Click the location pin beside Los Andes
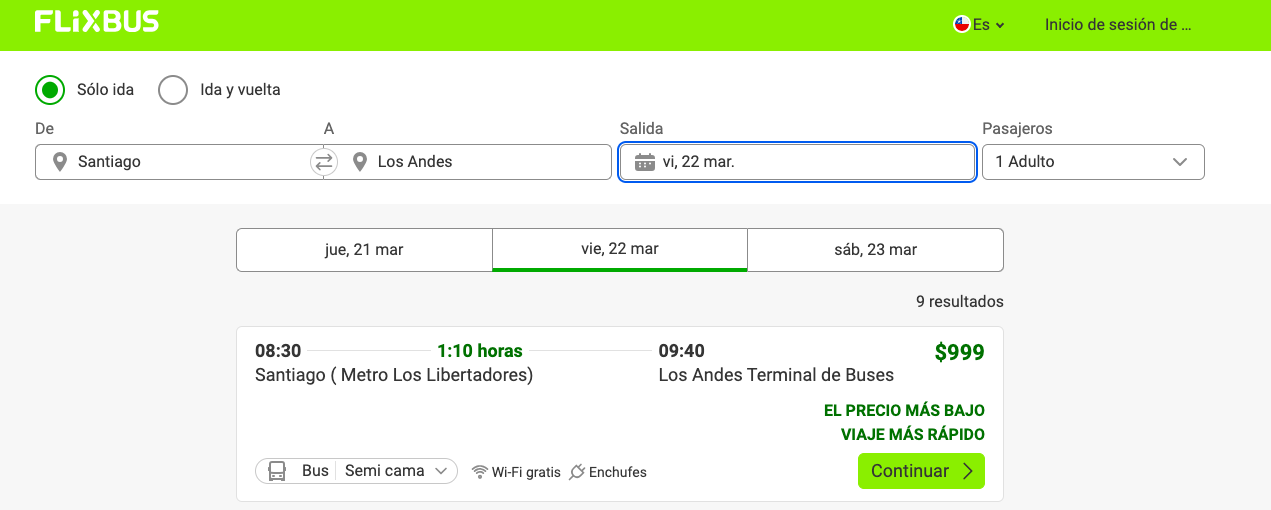The width and height of the screenshot is (1271, 510). [x=360, y=162]
